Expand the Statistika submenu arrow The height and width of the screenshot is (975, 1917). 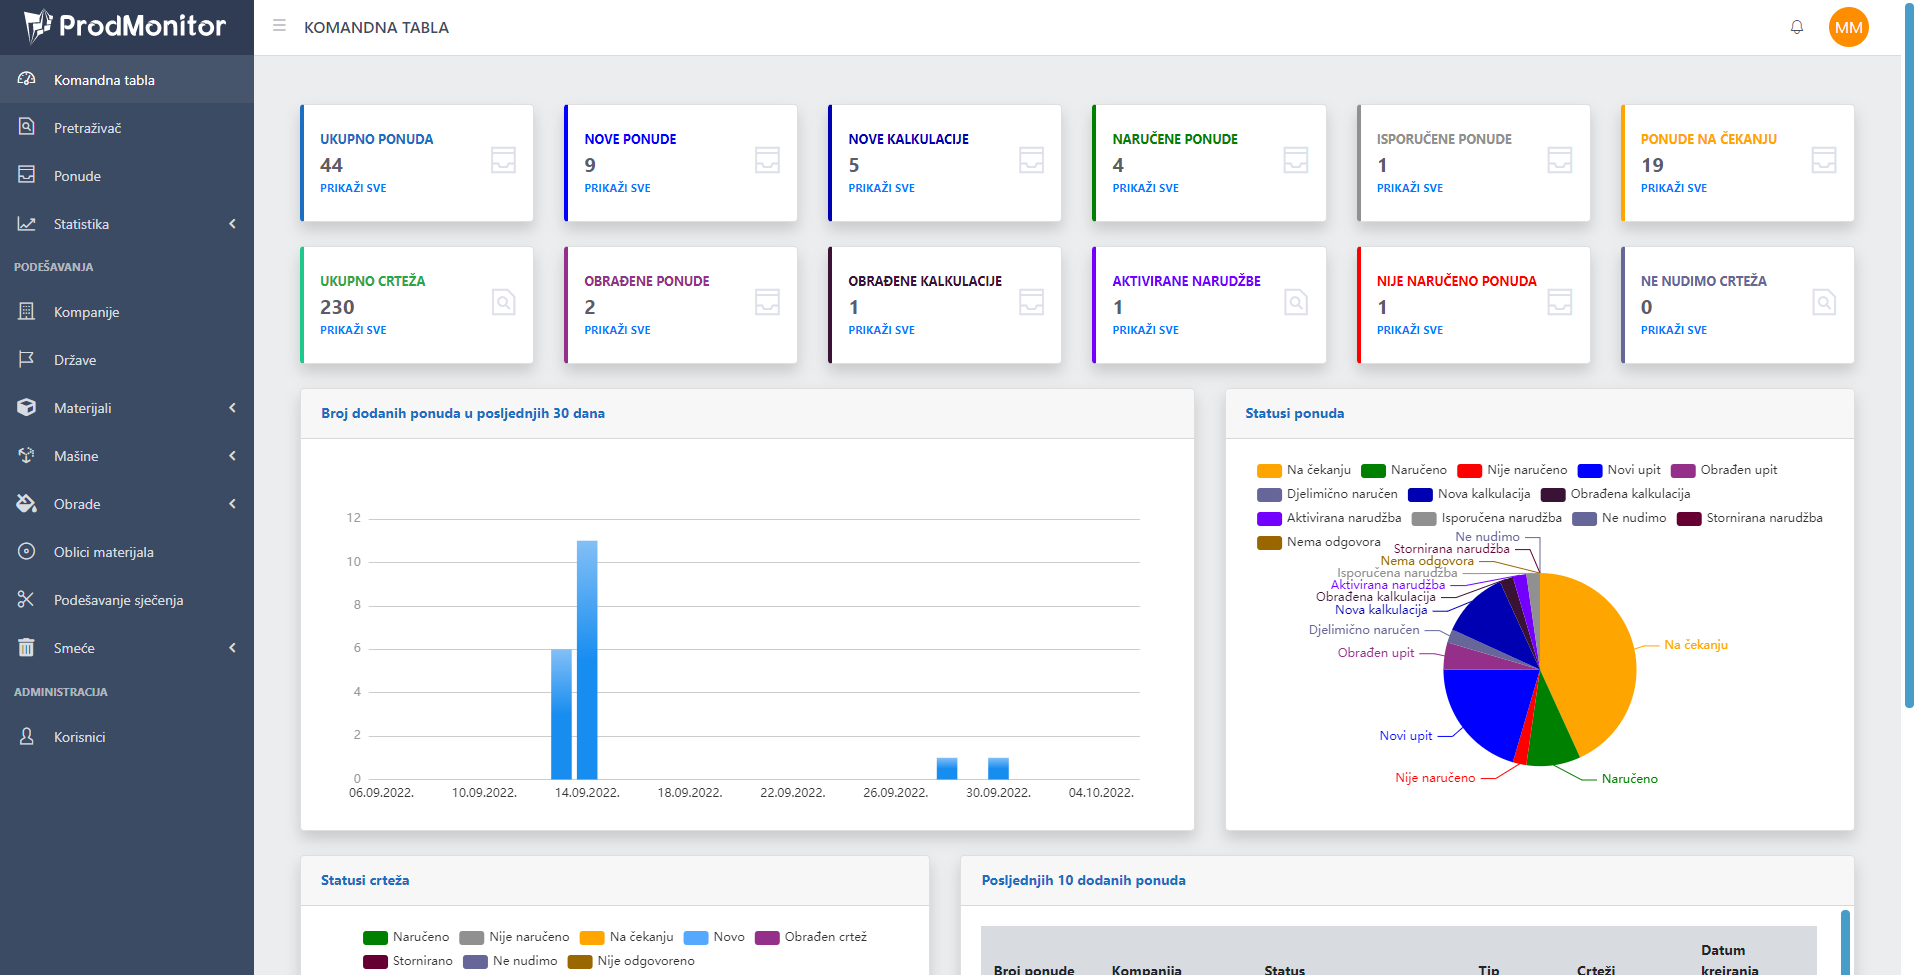[x=232, y=224]
